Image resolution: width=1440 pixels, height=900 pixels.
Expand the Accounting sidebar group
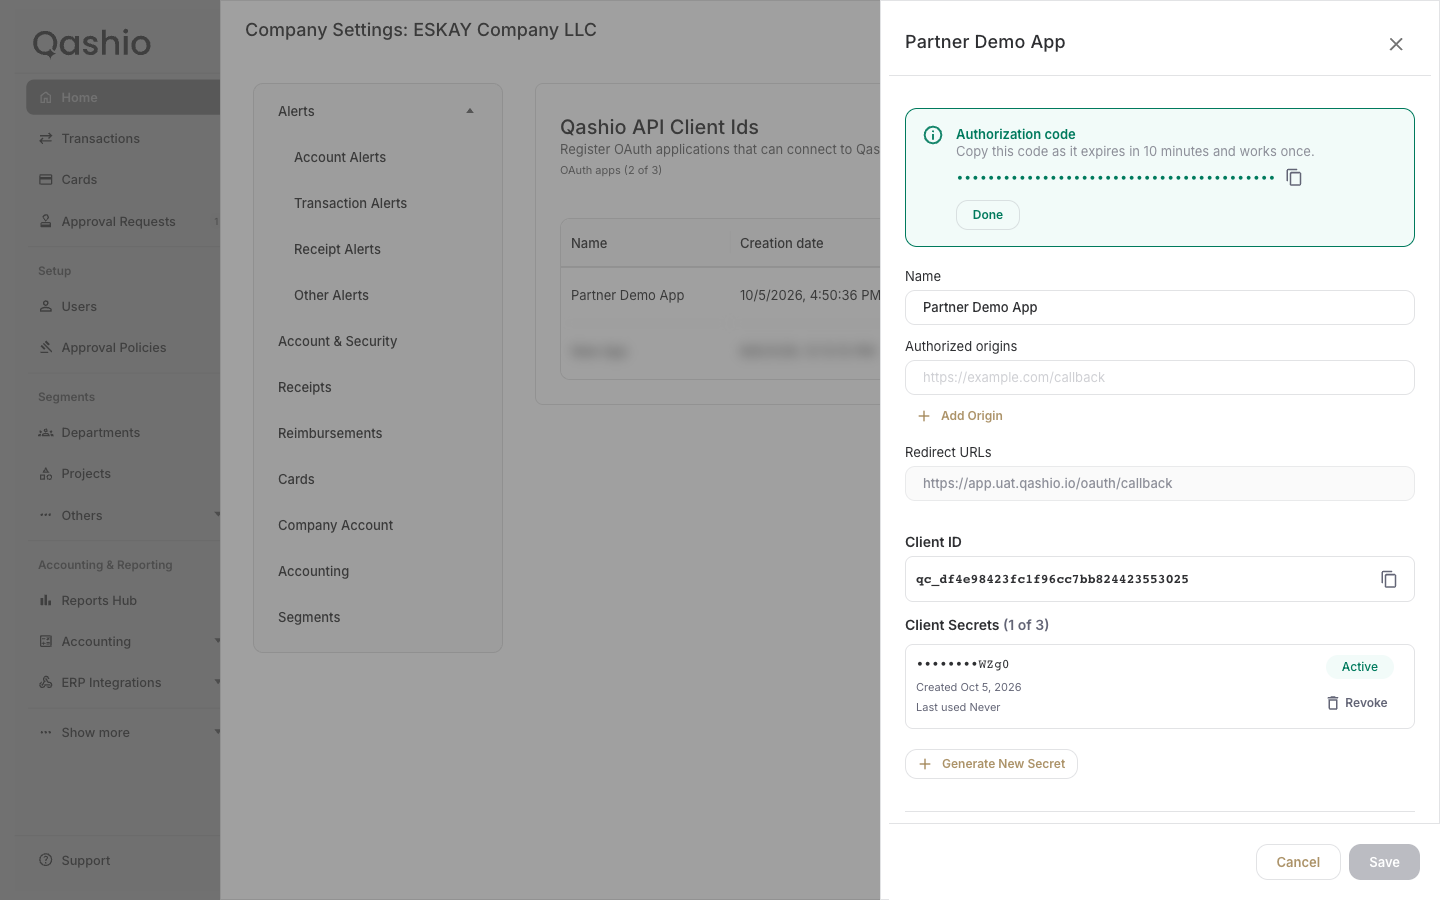[x=216, y=641]
